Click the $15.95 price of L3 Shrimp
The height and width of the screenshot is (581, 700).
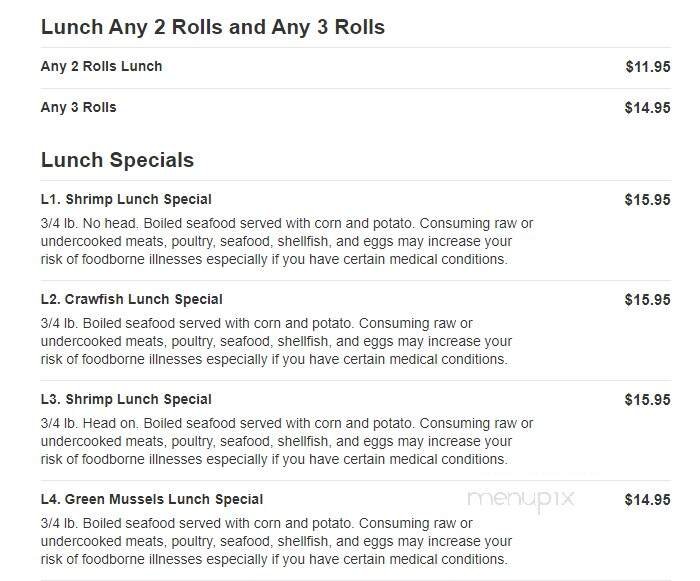pos(647,399)
